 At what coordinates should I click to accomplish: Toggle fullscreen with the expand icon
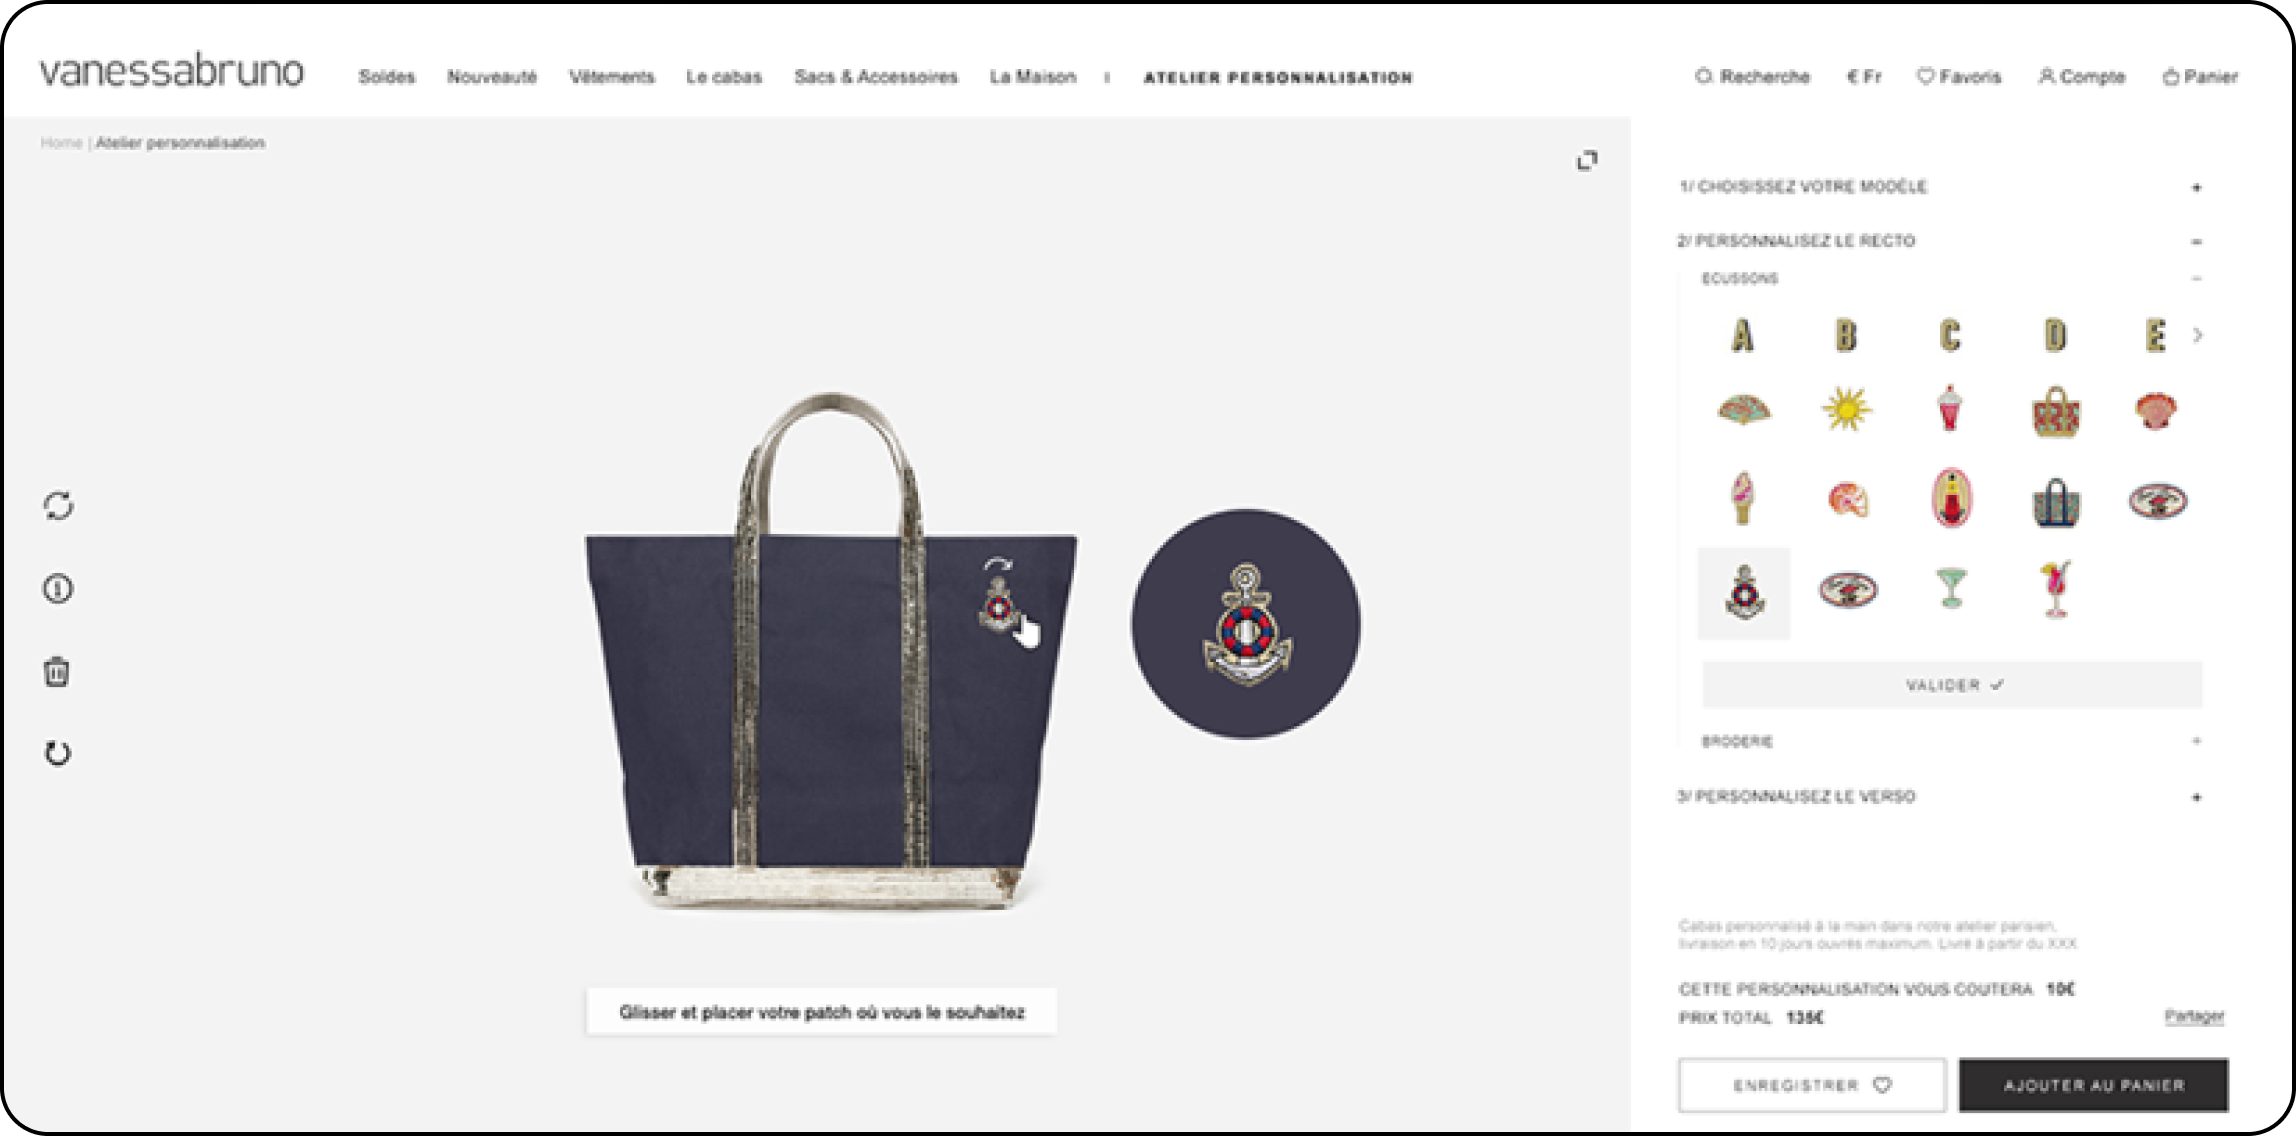[1587, 161]
